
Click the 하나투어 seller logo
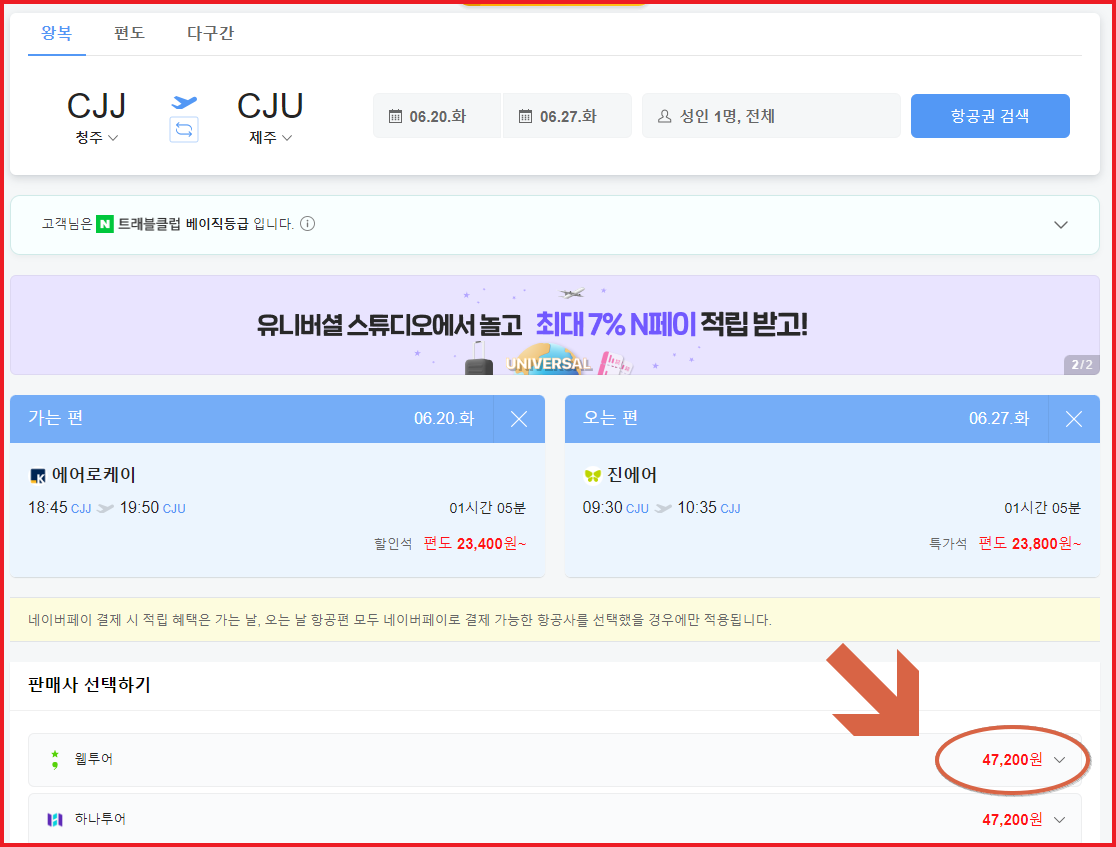pyautogui.click(x=55, y=819)
